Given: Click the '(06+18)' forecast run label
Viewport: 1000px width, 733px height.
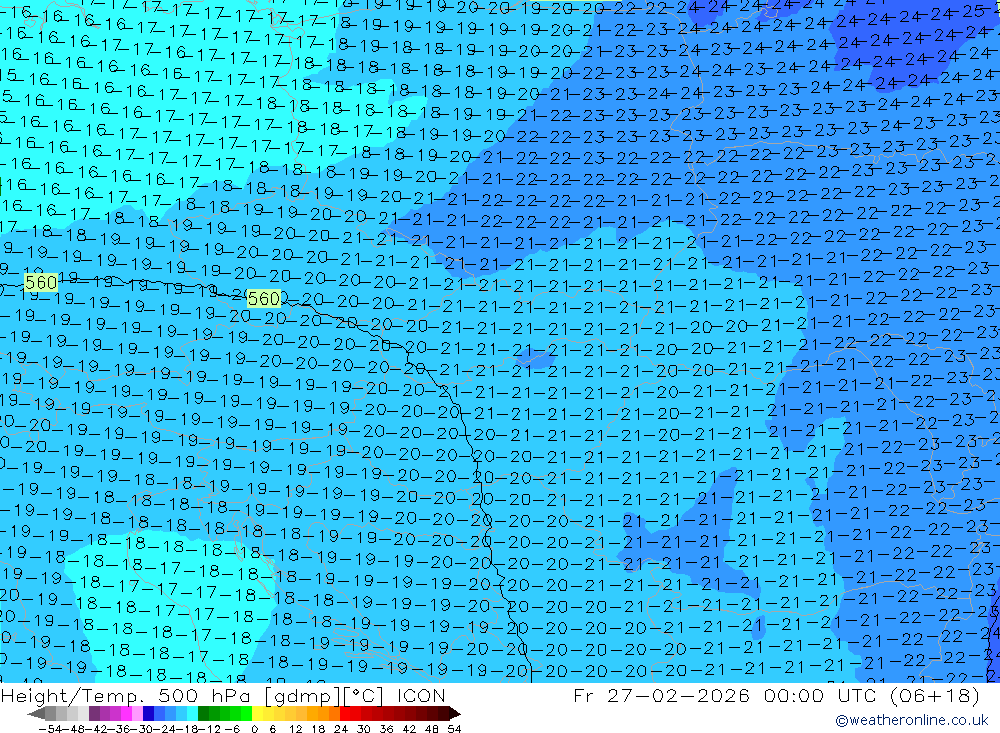Looking at the screenshot, I should pos(934,695).
